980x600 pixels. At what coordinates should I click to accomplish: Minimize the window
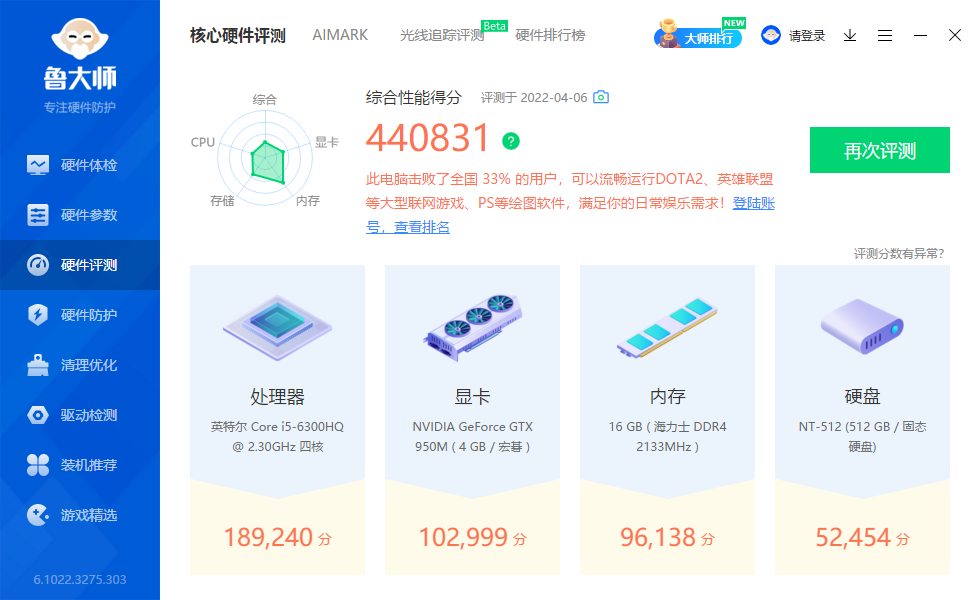coord(920,36)
